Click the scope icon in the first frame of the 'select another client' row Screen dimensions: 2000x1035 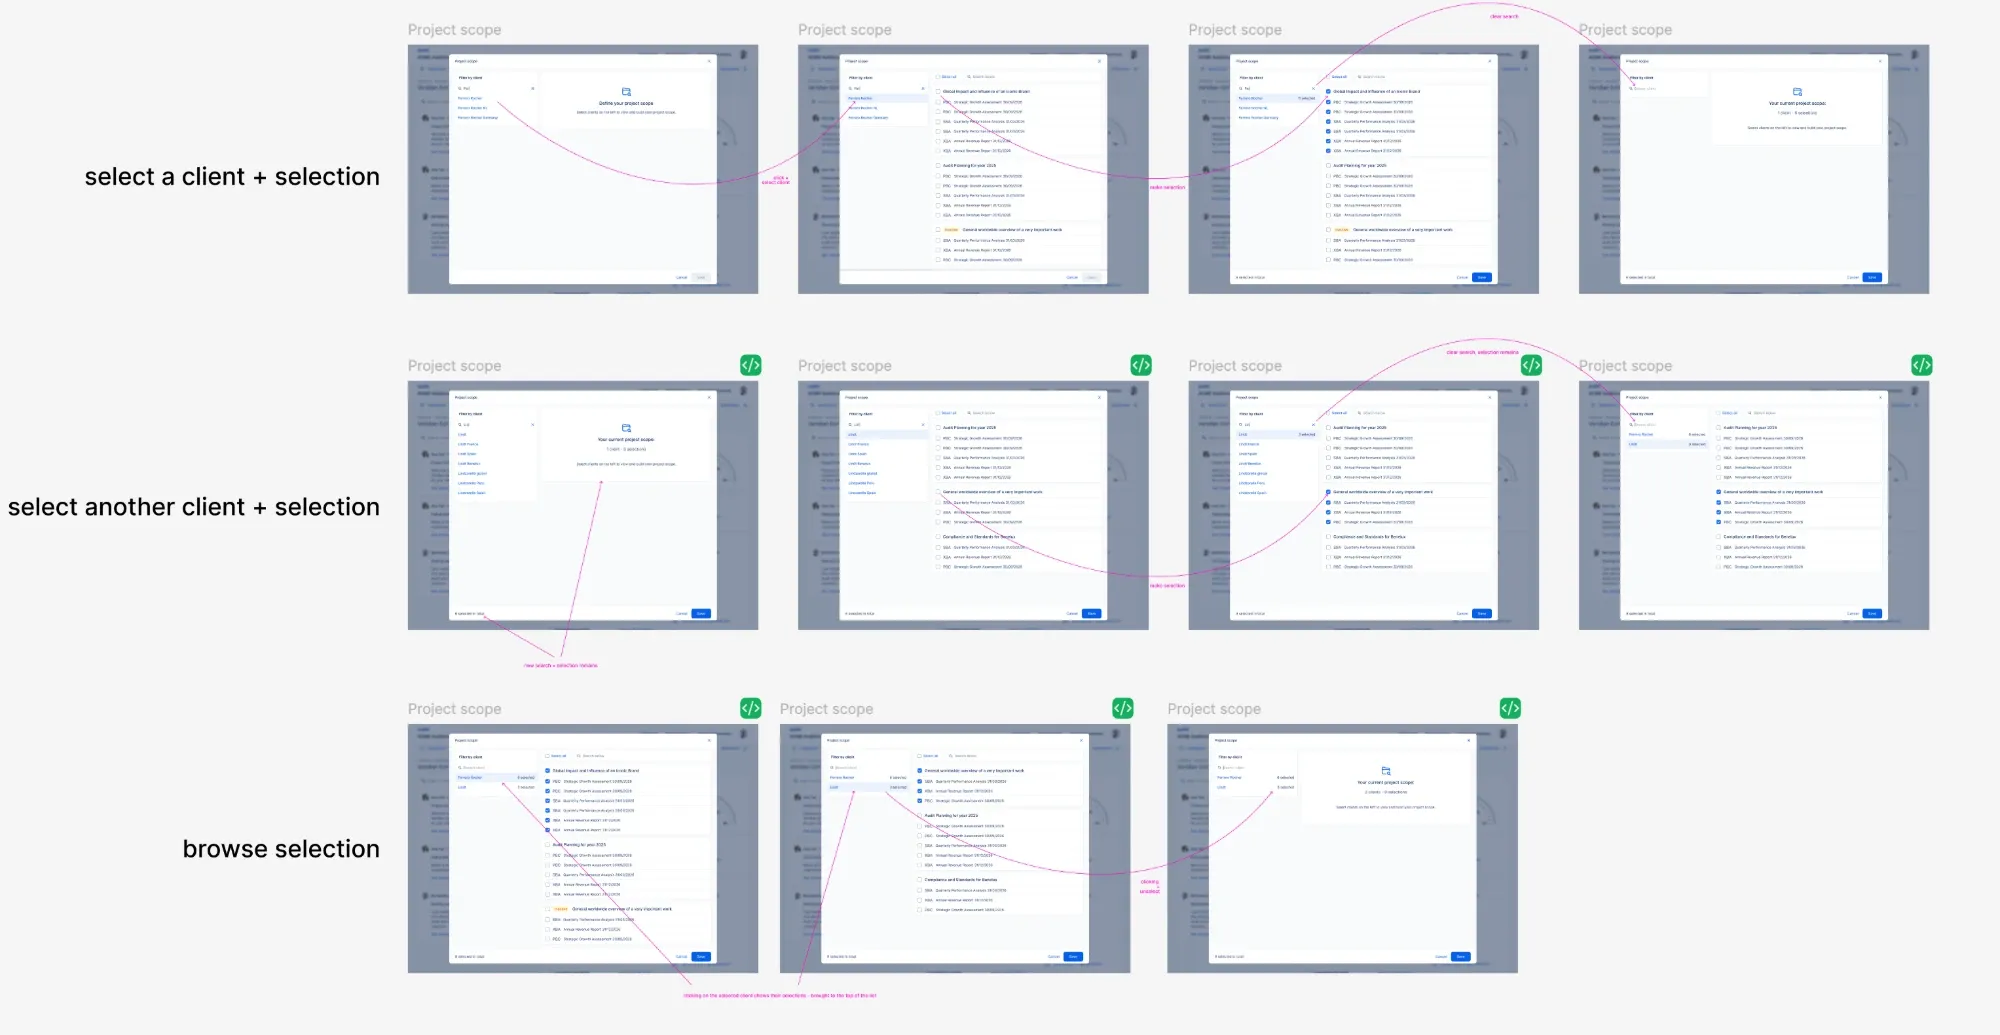click(x=627, y=428)
